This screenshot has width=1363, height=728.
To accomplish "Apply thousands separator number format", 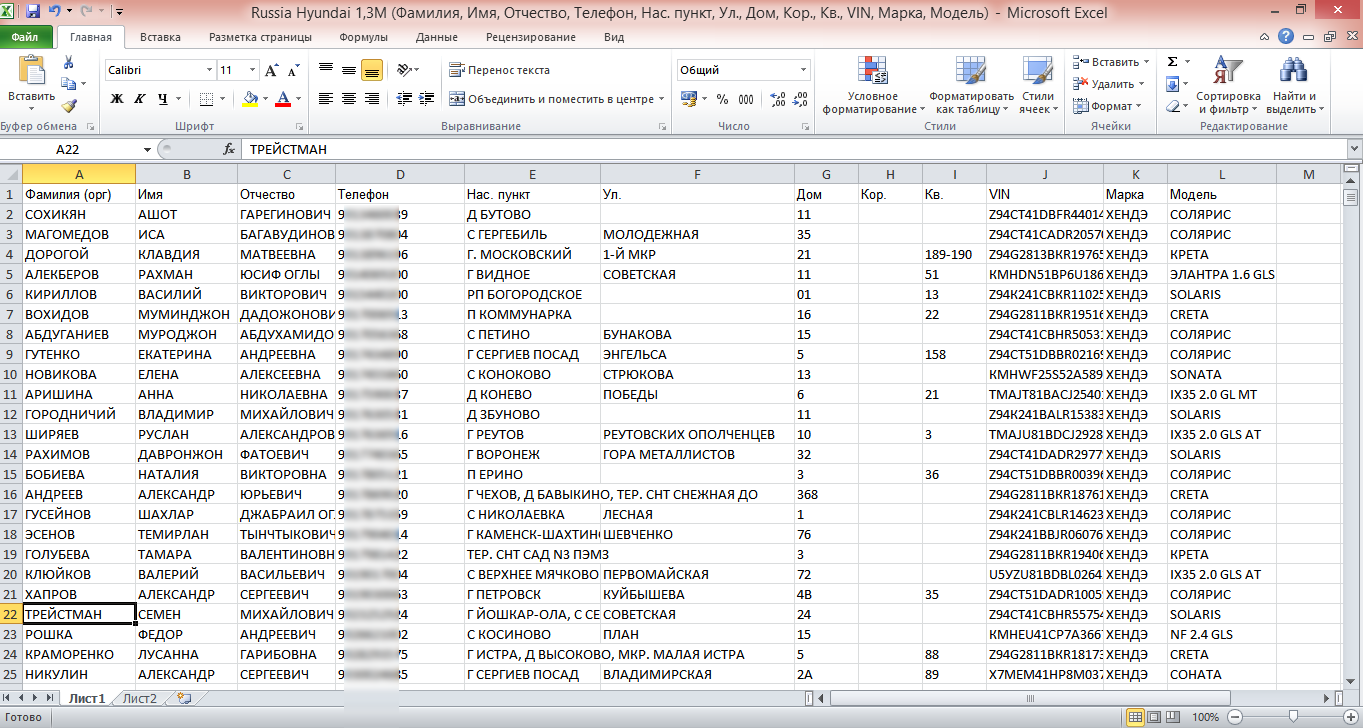I will [746, 98].
